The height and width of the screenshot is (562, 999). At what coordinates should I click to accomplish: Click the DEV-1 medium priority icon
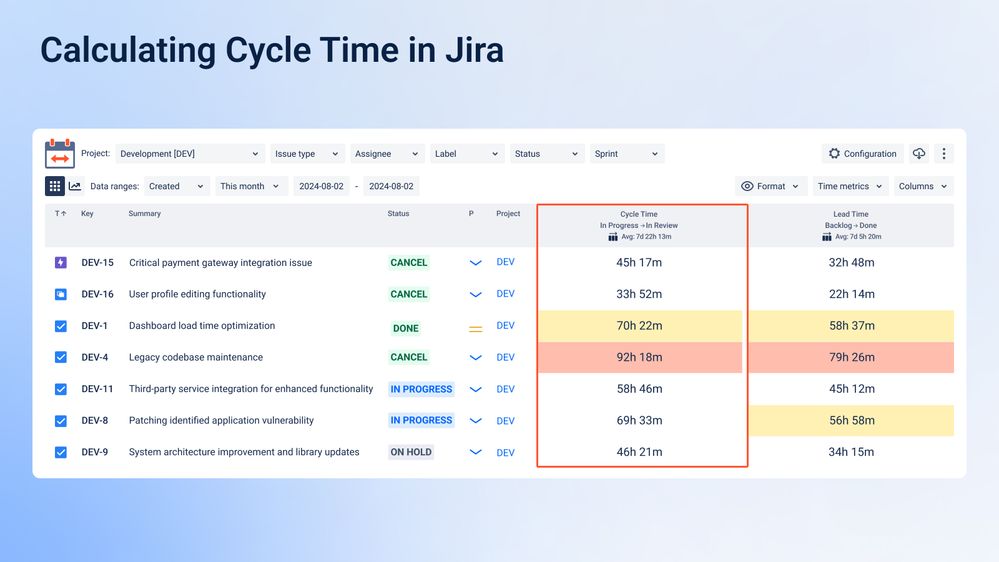tap(475, 329)
